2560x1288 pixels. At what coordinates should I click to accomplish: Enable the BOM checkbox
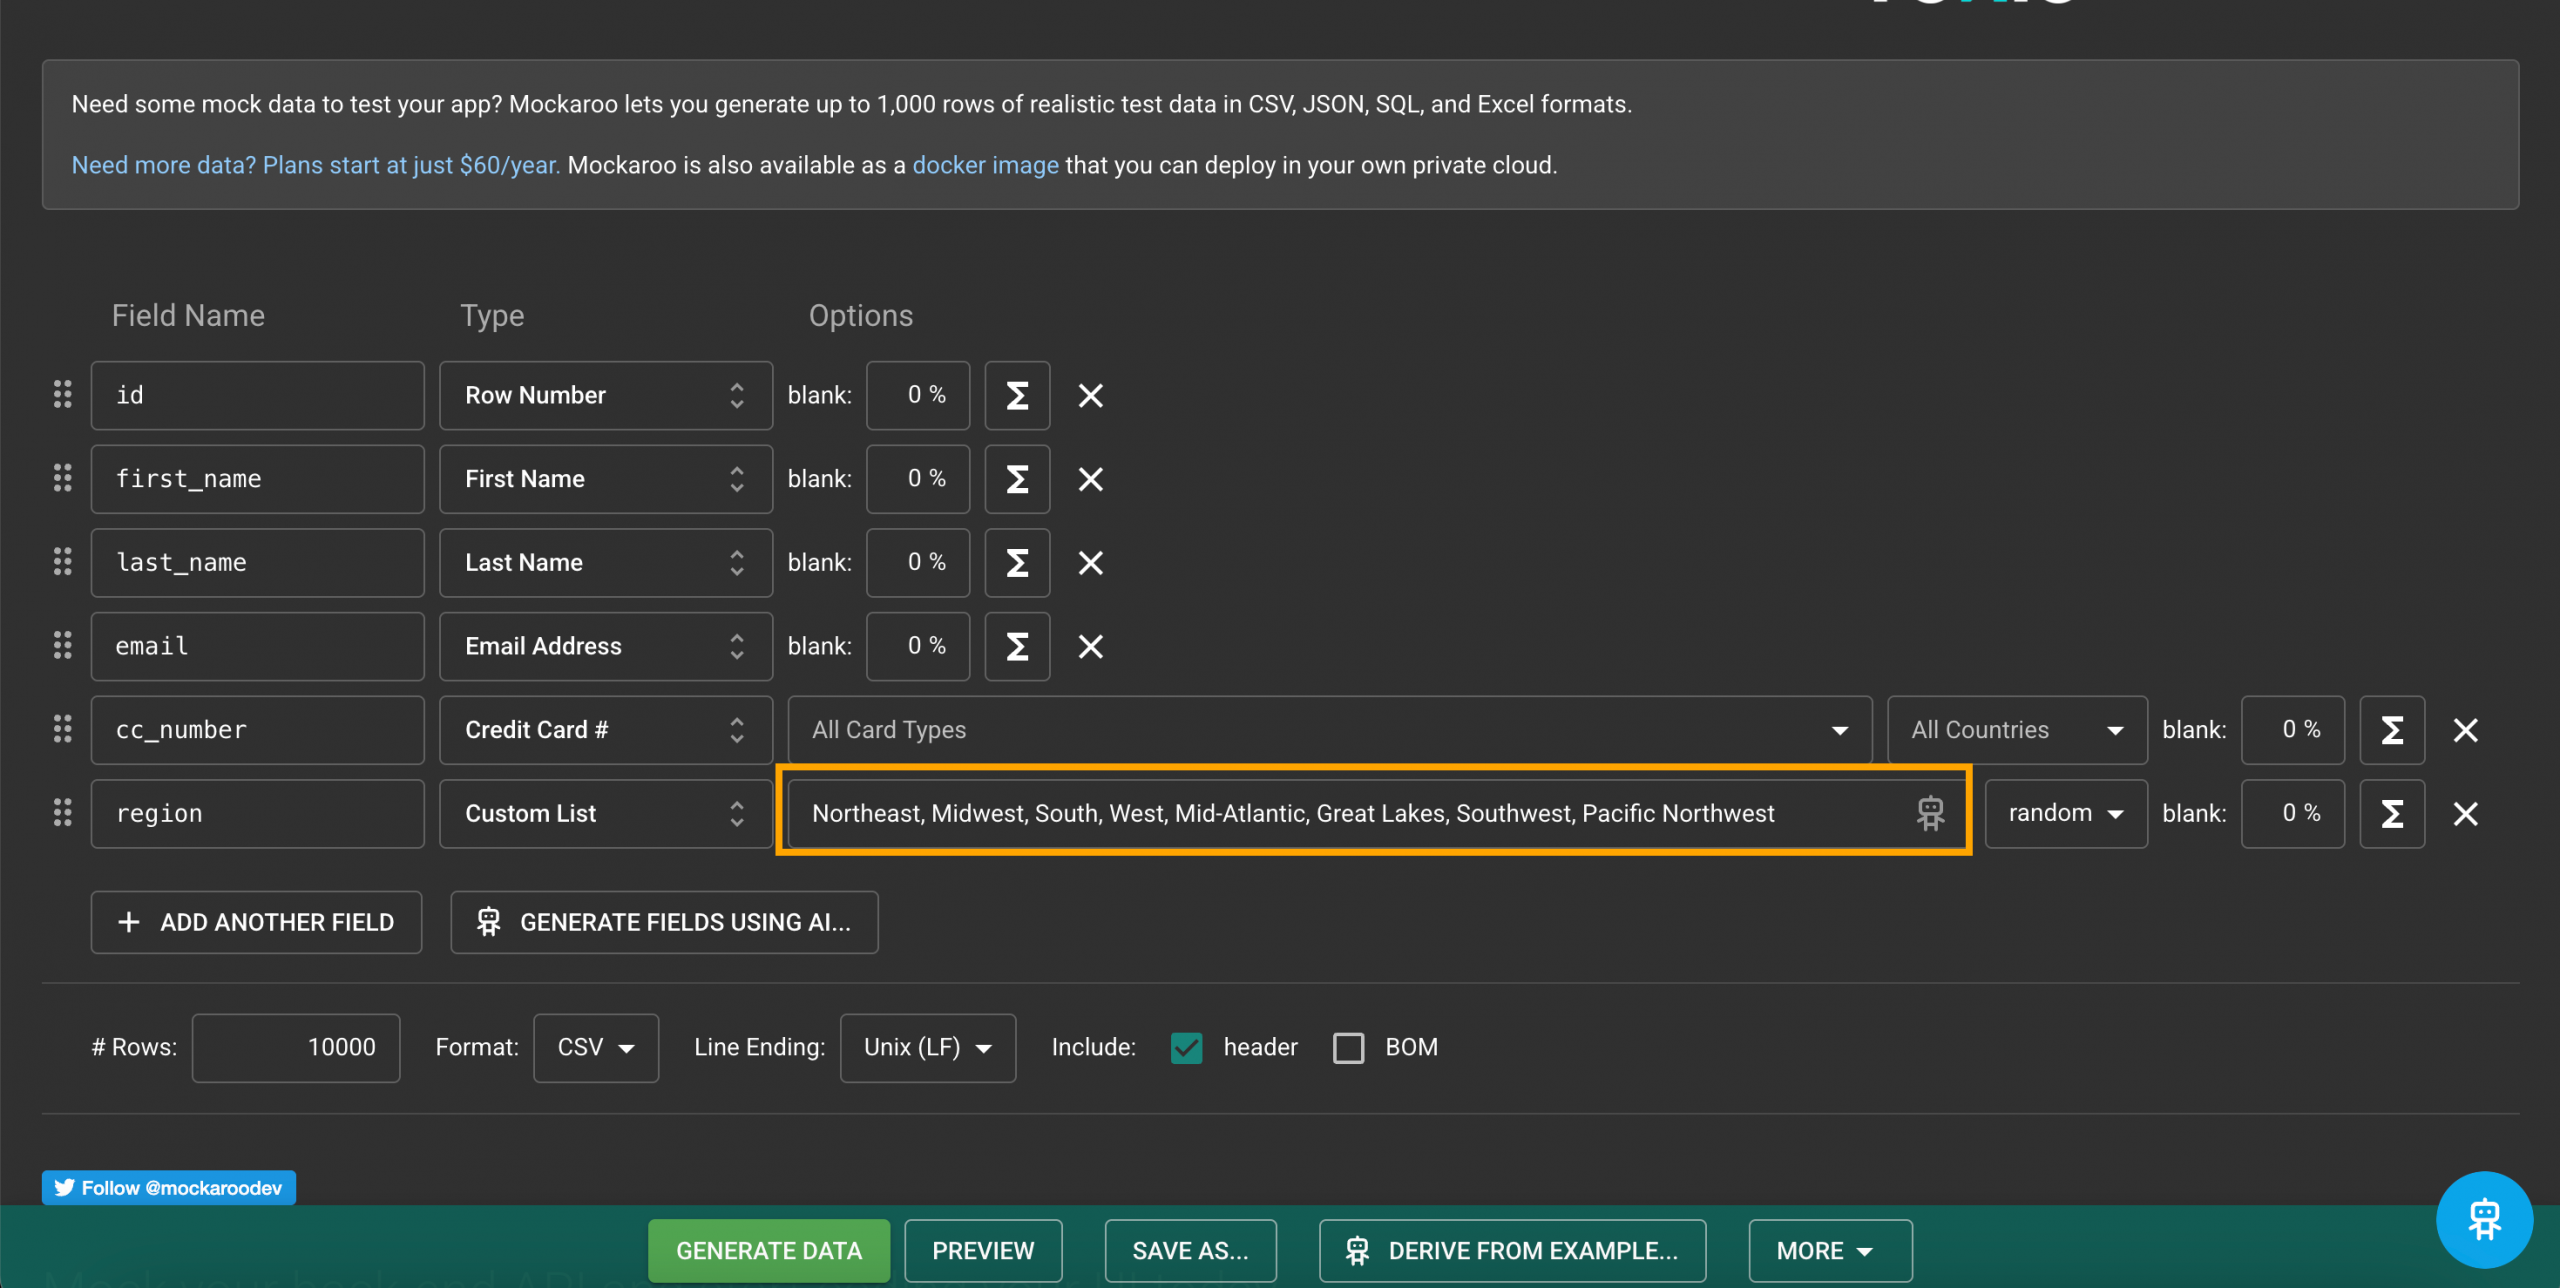tap(1348, 1047)
